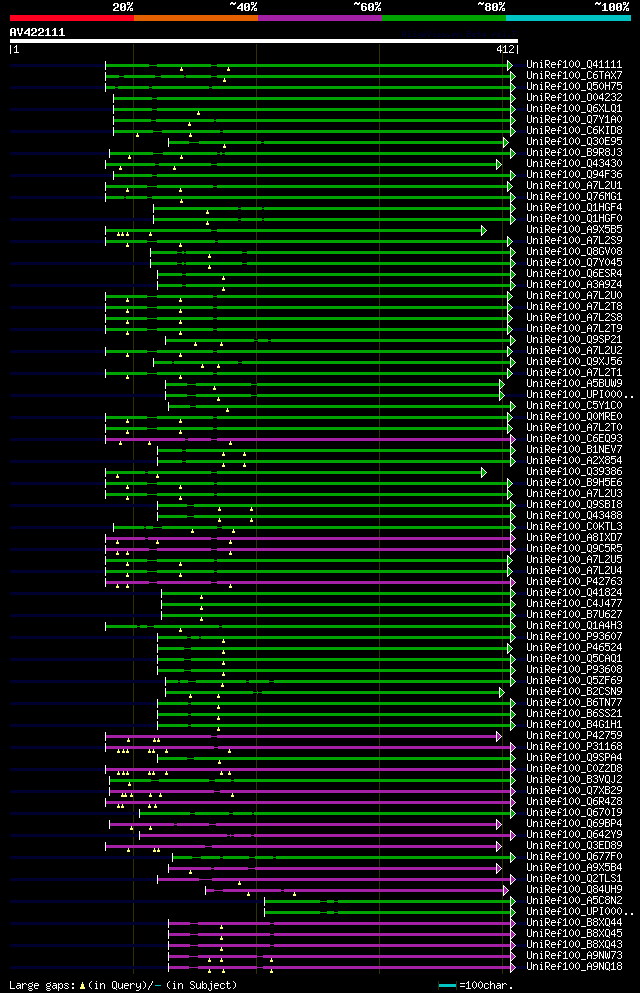Choose the UniRef100_A9X5B5 entry
The width and height of the screenshot is (640, 993).
pyautogui.click(x=574, y=229)
